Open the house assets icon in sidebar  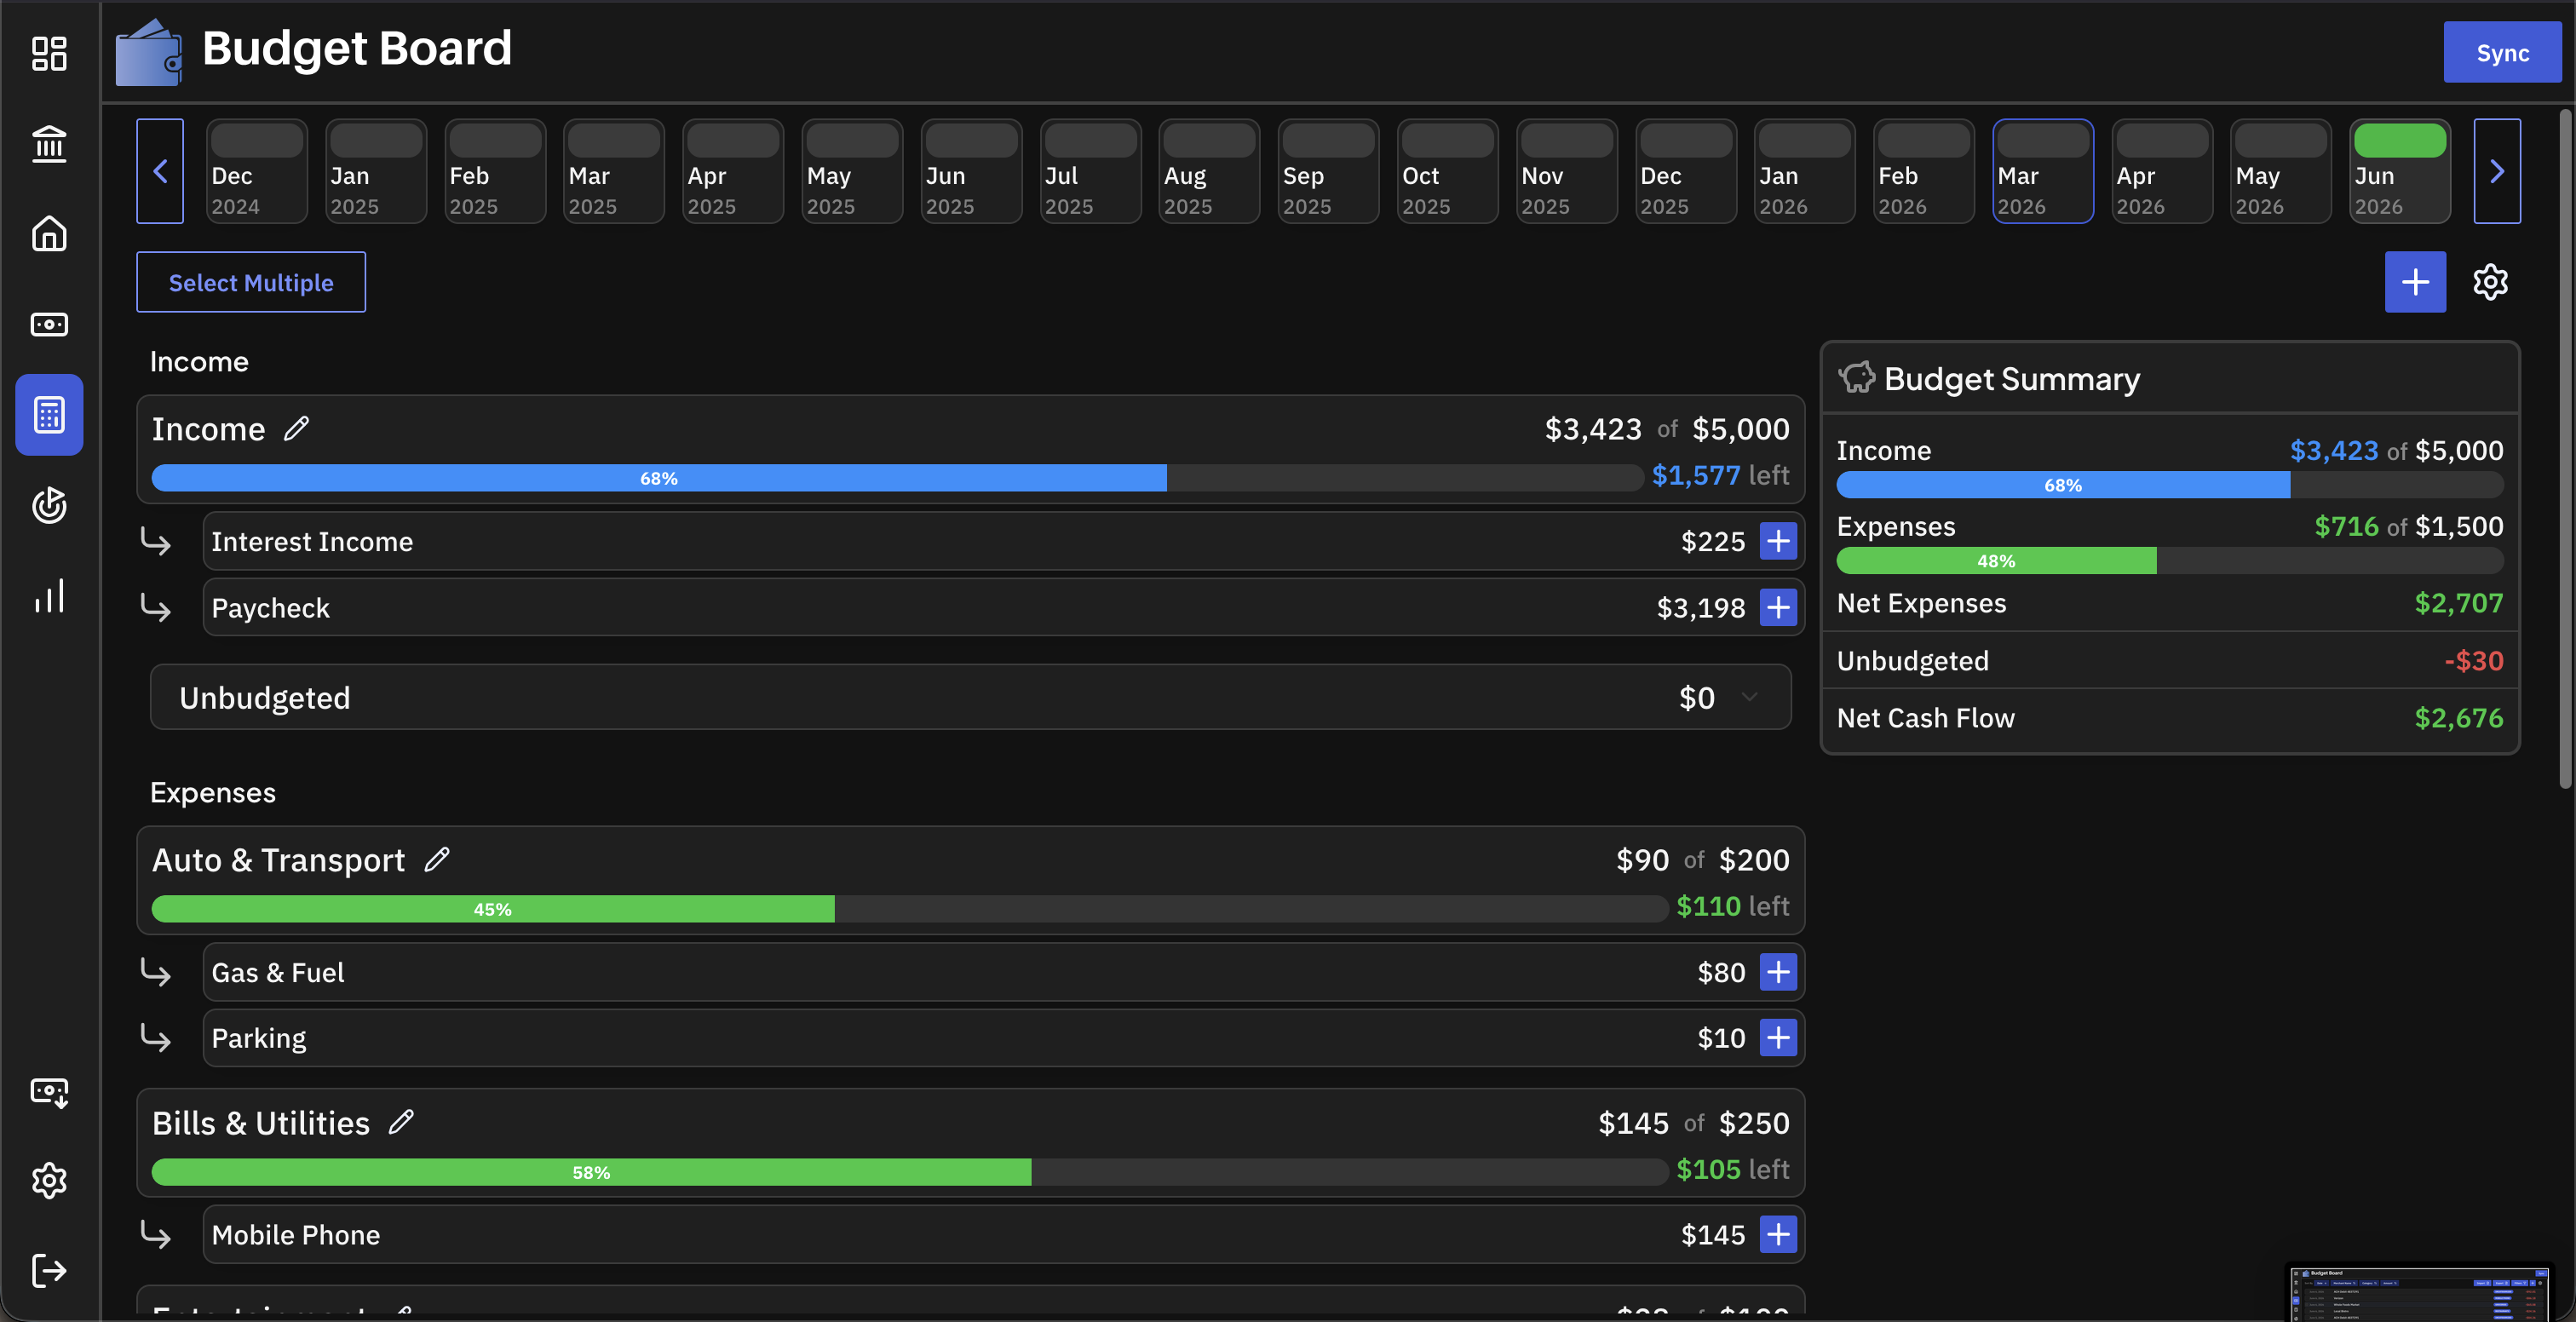click(49, 234)
